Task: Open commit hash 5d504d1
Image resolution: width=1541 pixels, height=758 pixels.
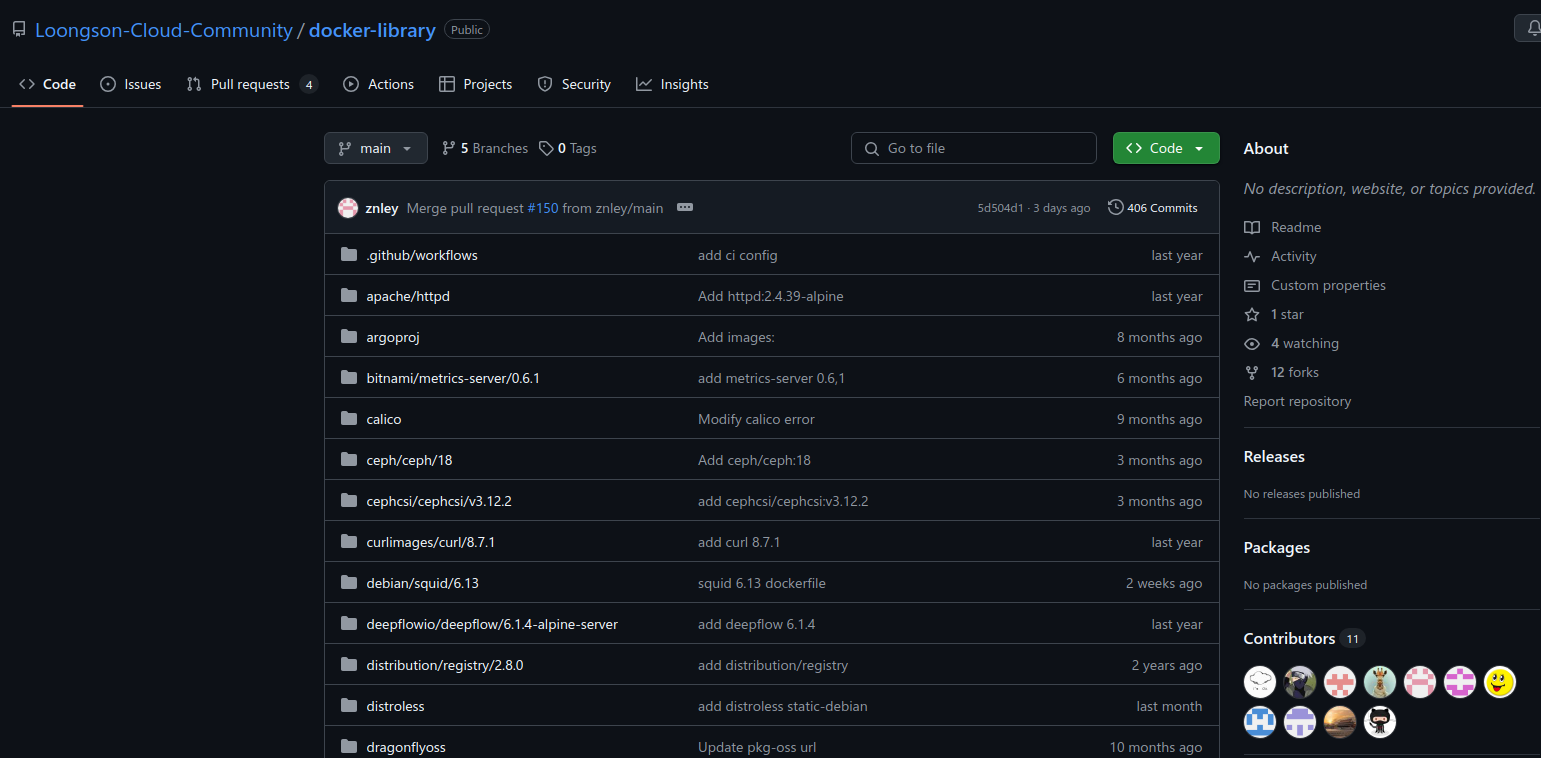Action: pyautogui.click(x=1000, y=208)
